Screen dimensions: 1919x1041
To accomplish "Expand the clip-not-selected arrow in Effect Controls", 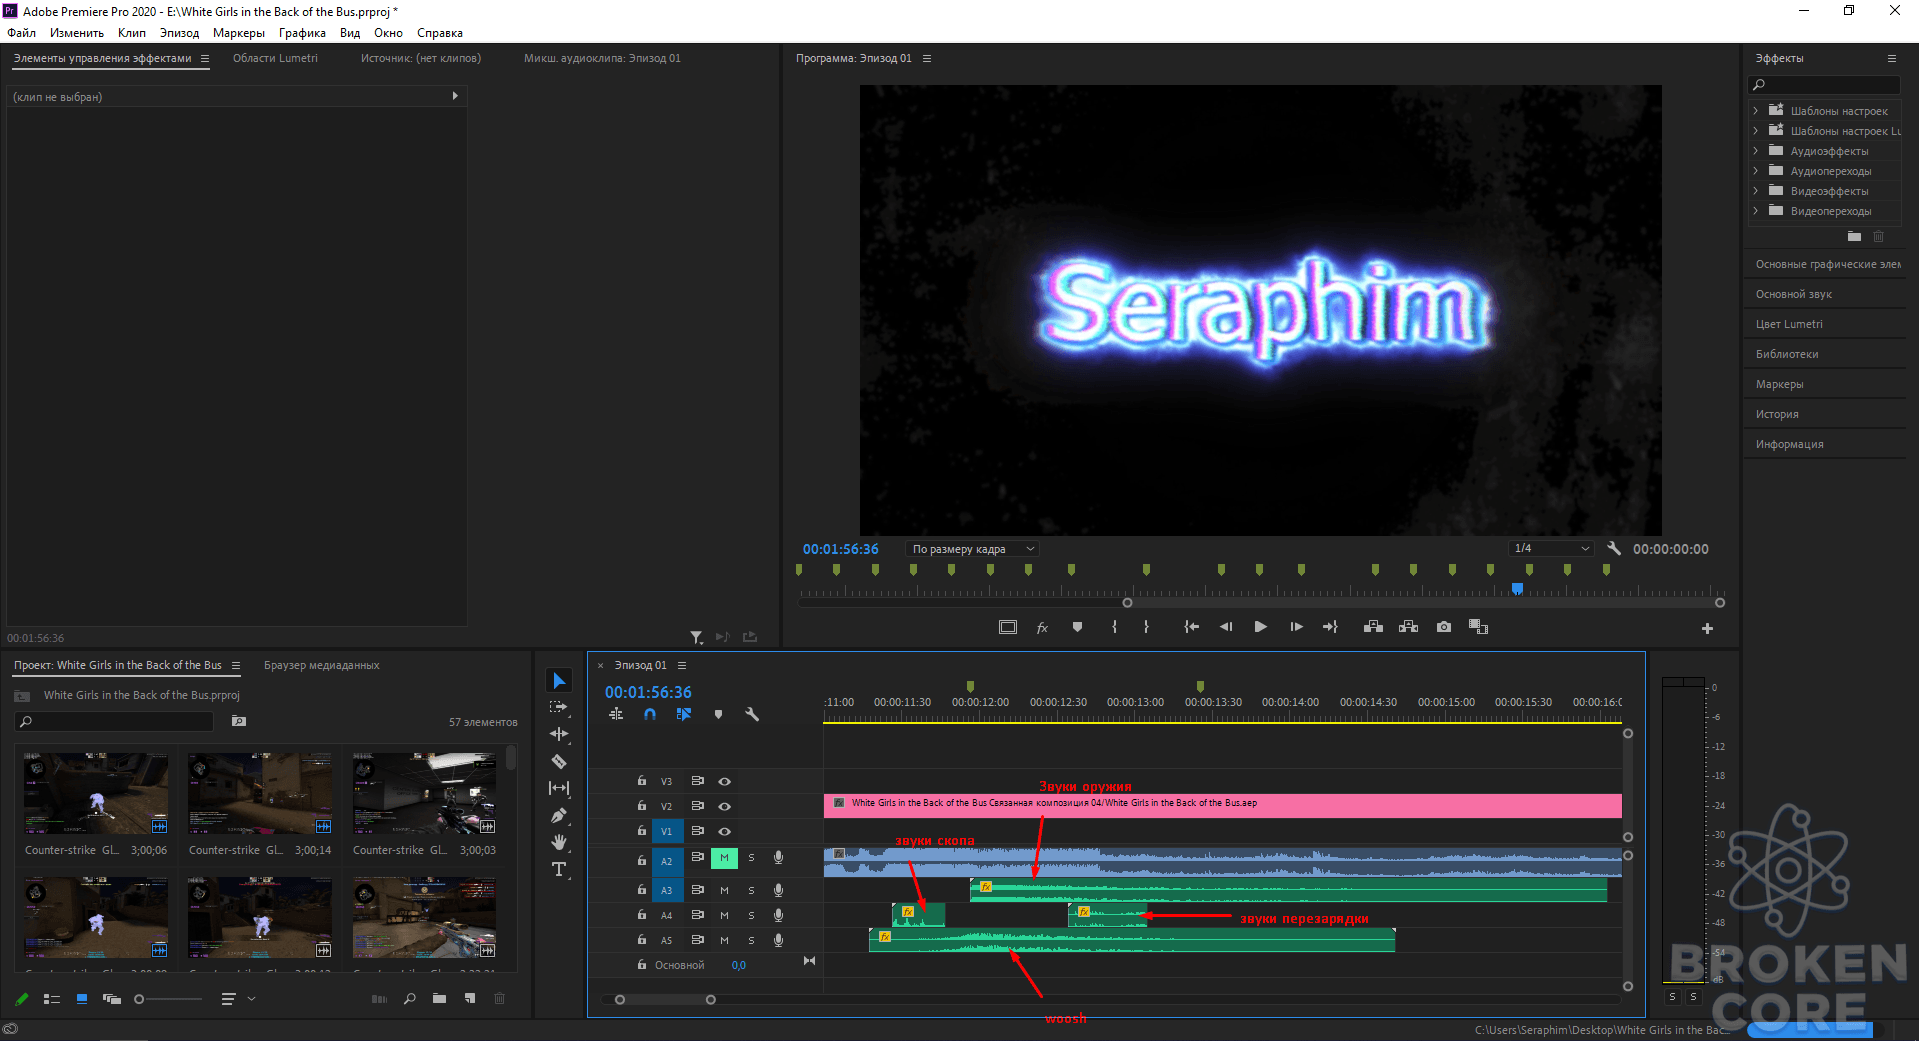I will point(455,96).
